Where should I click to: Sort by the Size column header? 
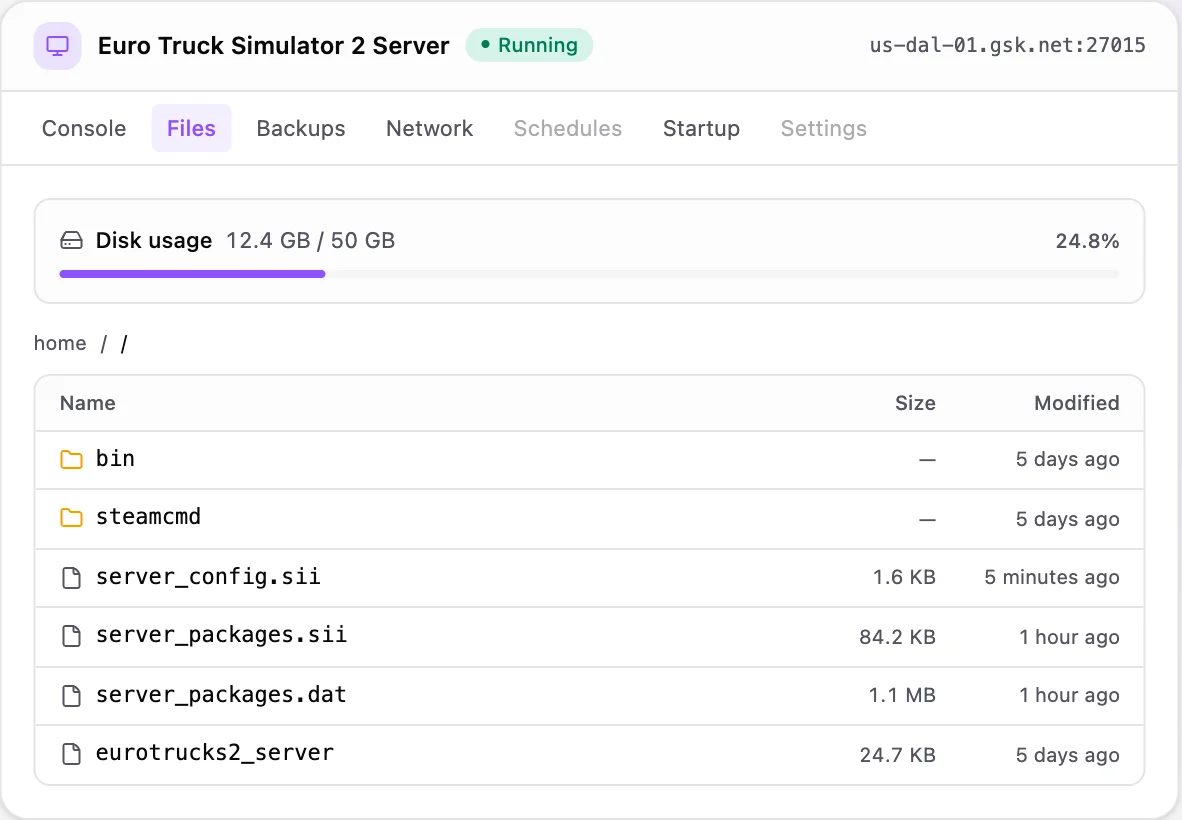click(915, 403)
